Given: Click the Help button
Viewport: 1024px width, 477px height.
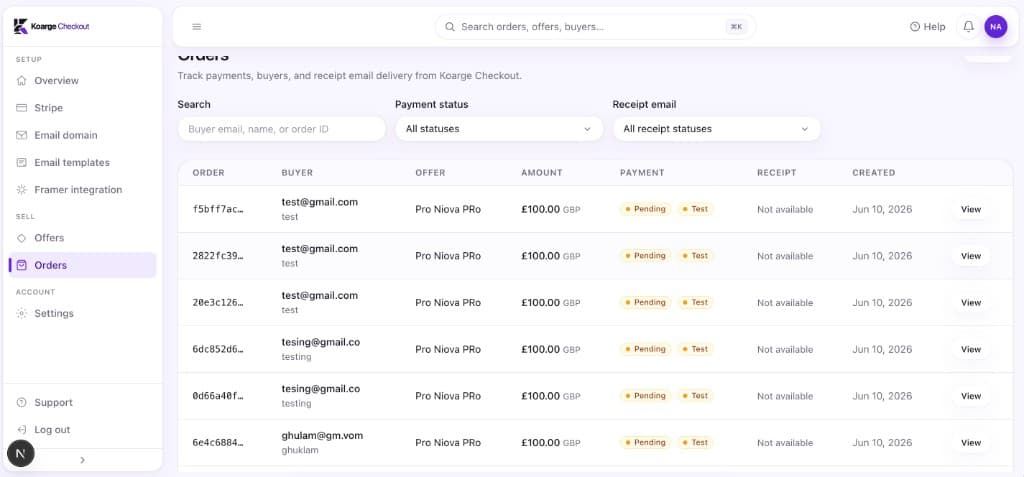Looking at the screenshot, I should 927,27.
